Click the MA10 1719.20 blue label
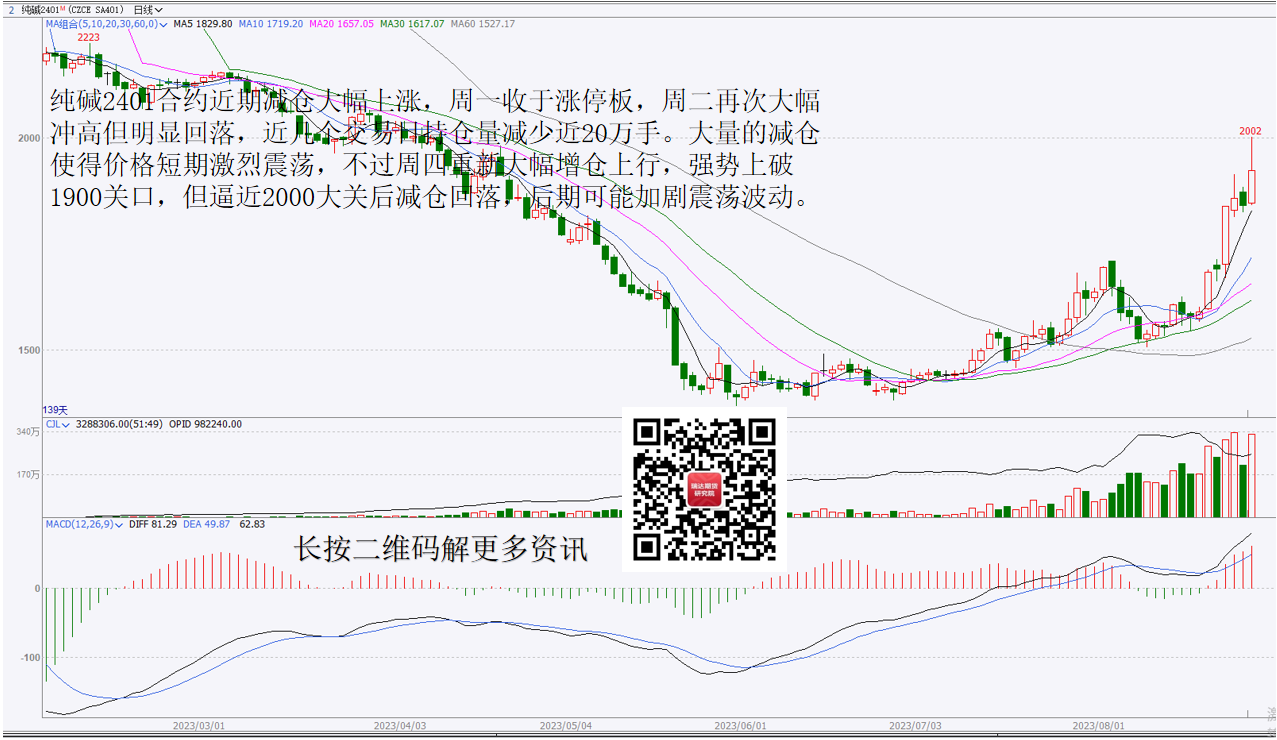1277x740 pixels. [x=272, y=23]
